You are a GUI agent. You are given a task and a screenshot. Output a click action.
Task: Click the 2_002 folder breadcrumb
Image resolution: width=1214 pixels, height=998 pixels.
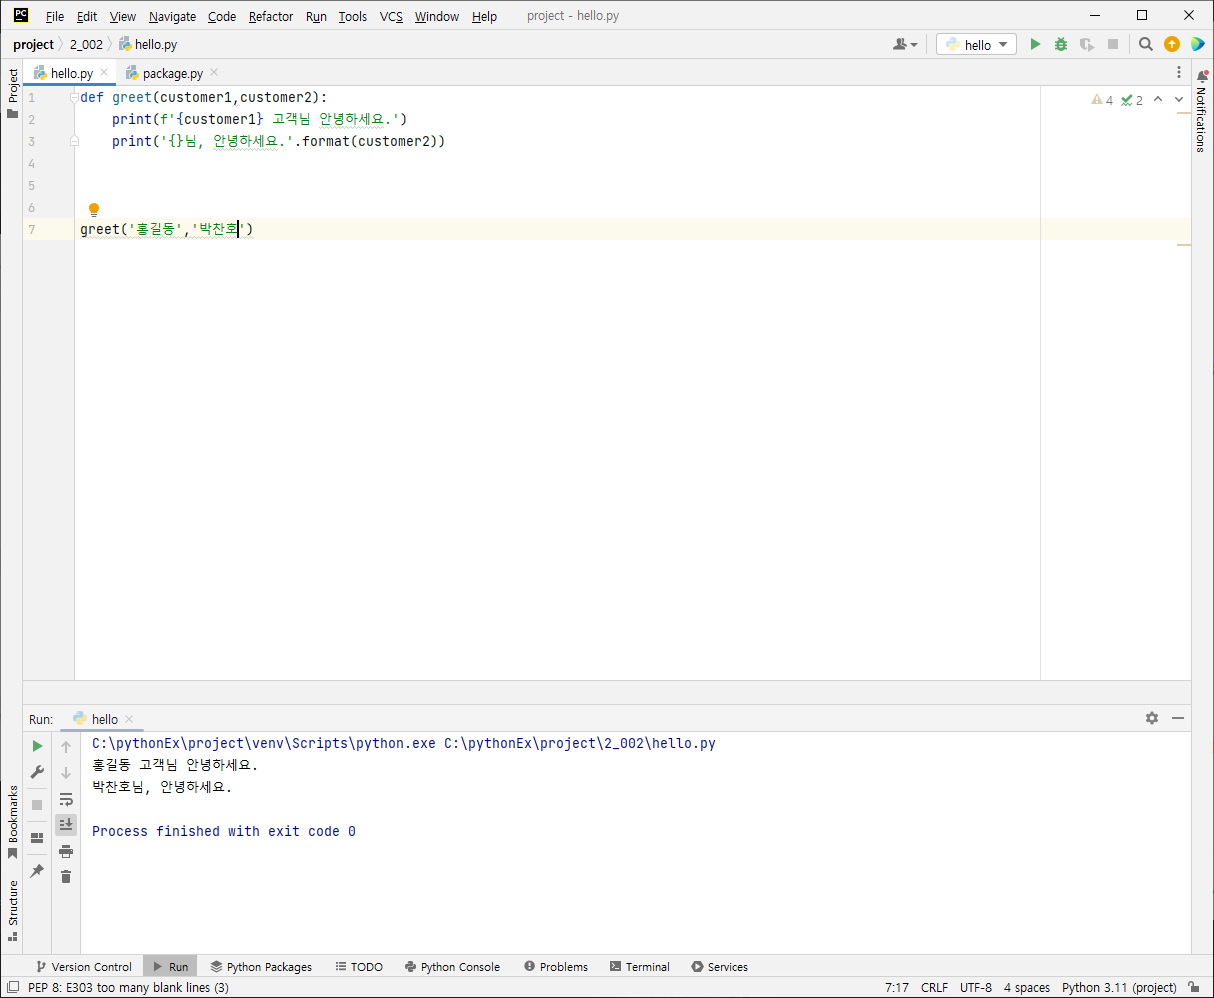click(86, 44)
